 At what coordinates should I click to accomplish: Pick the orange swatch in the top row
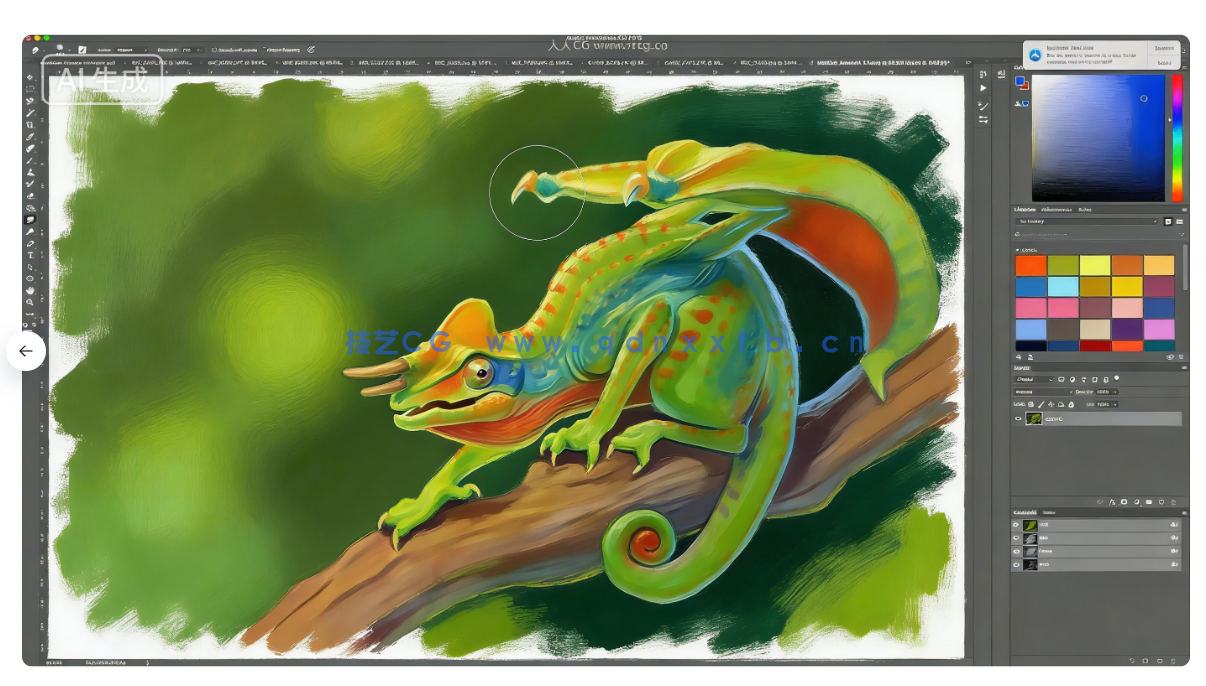coord(1031,265)
